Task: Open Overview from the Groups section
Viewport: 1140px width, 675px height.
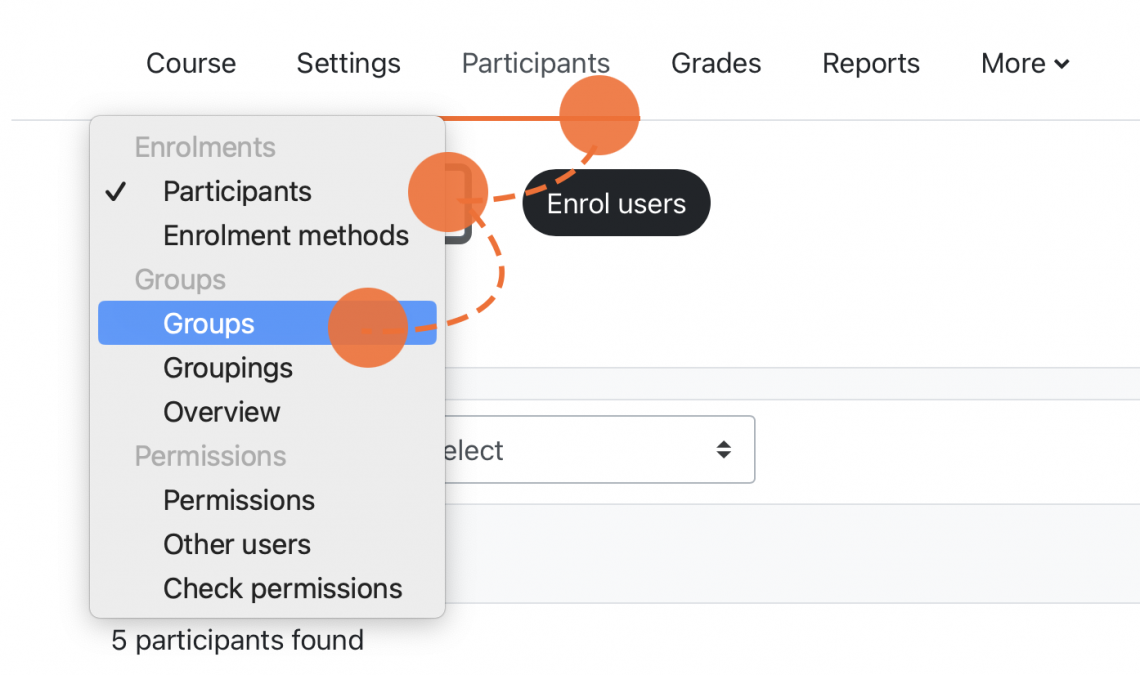Action: tap(222, 412)
